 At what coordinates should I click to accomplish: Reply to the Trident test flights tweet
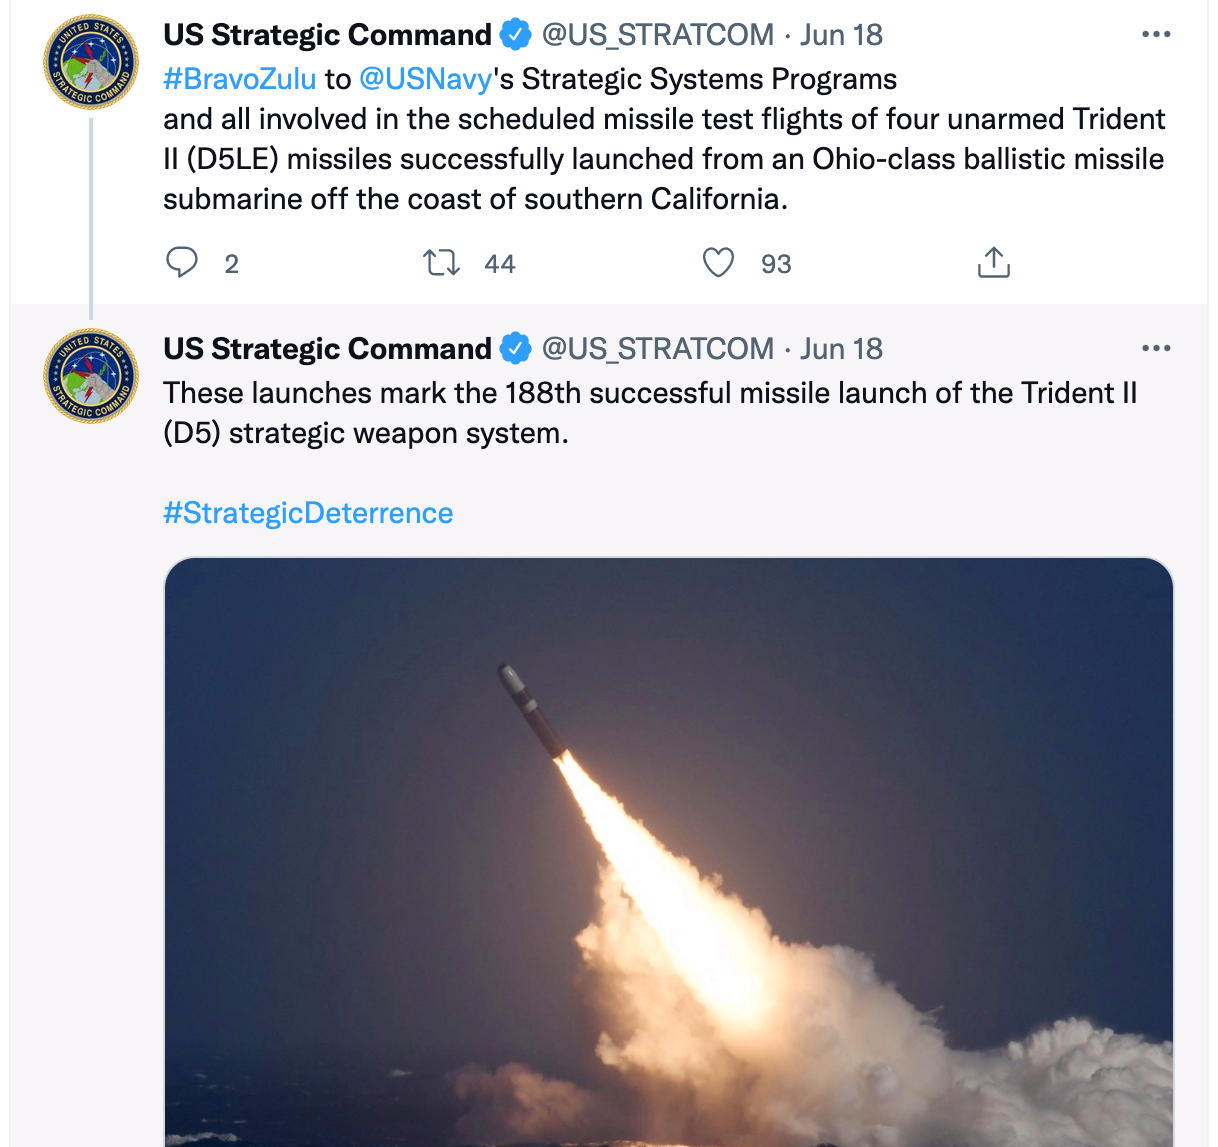[182, 263]
